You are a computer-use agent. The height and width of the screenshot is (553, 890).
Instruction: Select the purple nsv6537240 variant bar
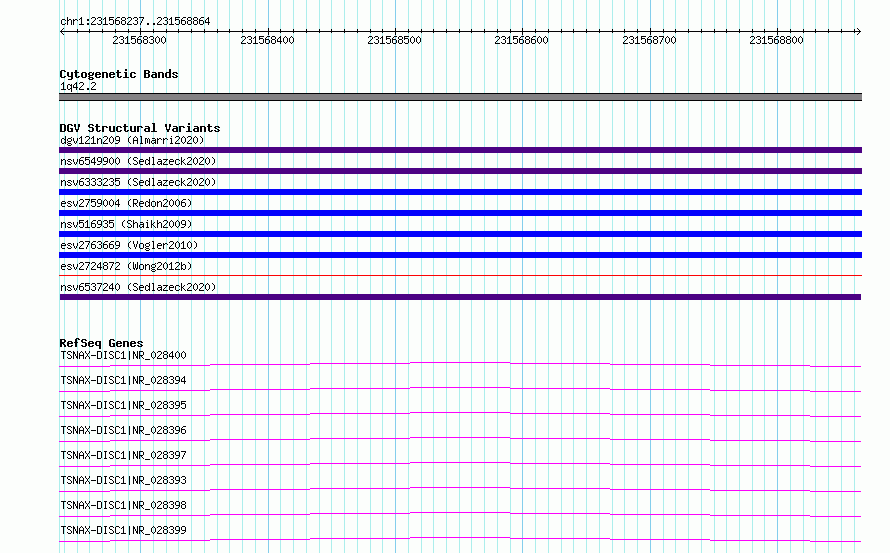460,297
